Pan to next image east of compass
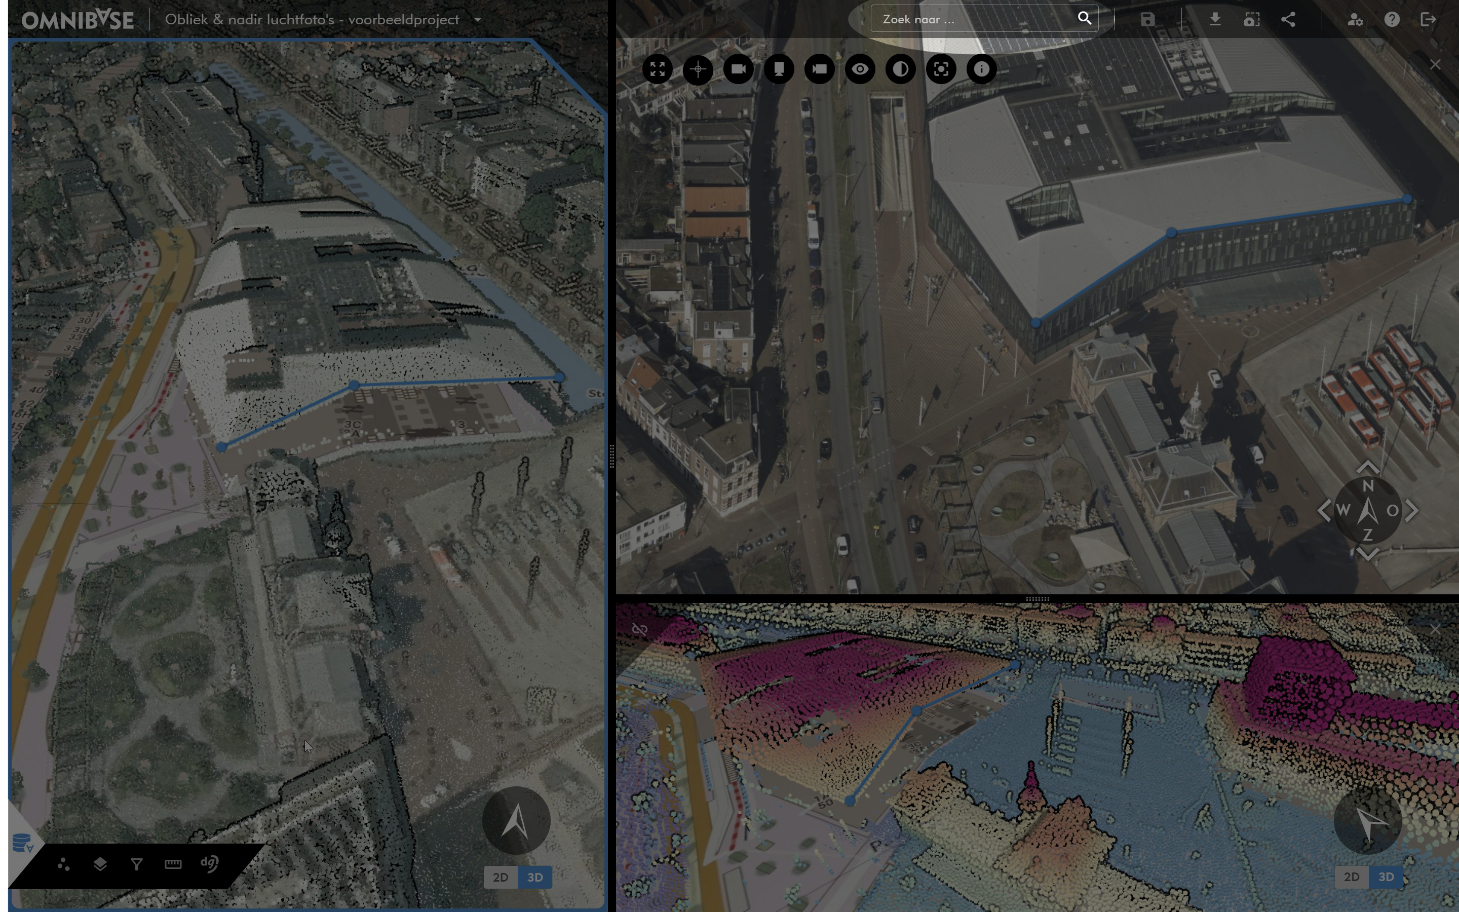The width and height of the screenshot is (1459, 912). (x=1412, y=511)
